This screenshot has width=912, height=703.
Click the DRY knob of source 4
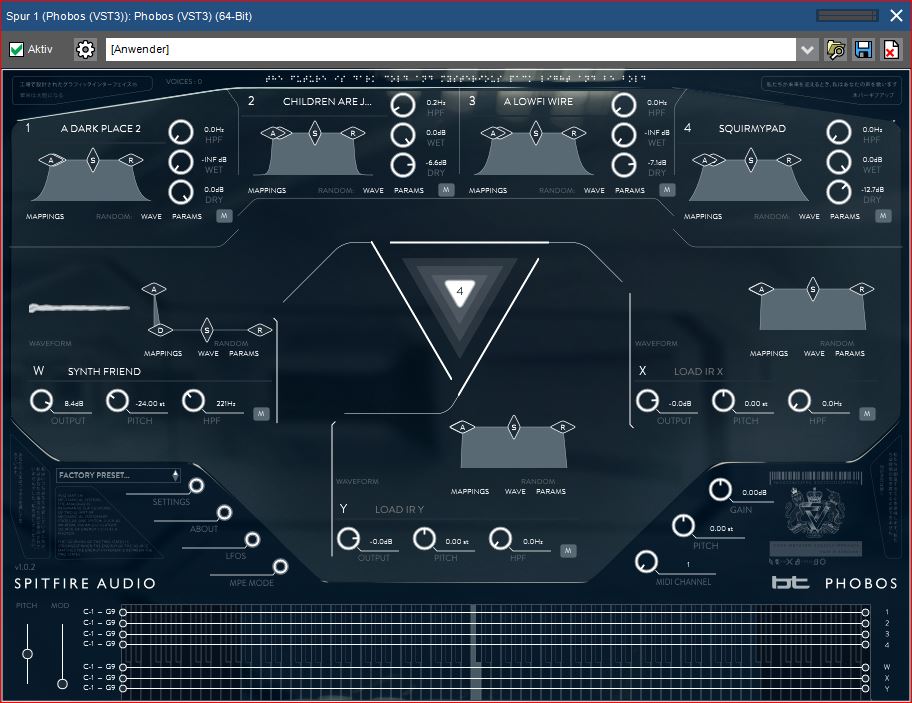839,192
